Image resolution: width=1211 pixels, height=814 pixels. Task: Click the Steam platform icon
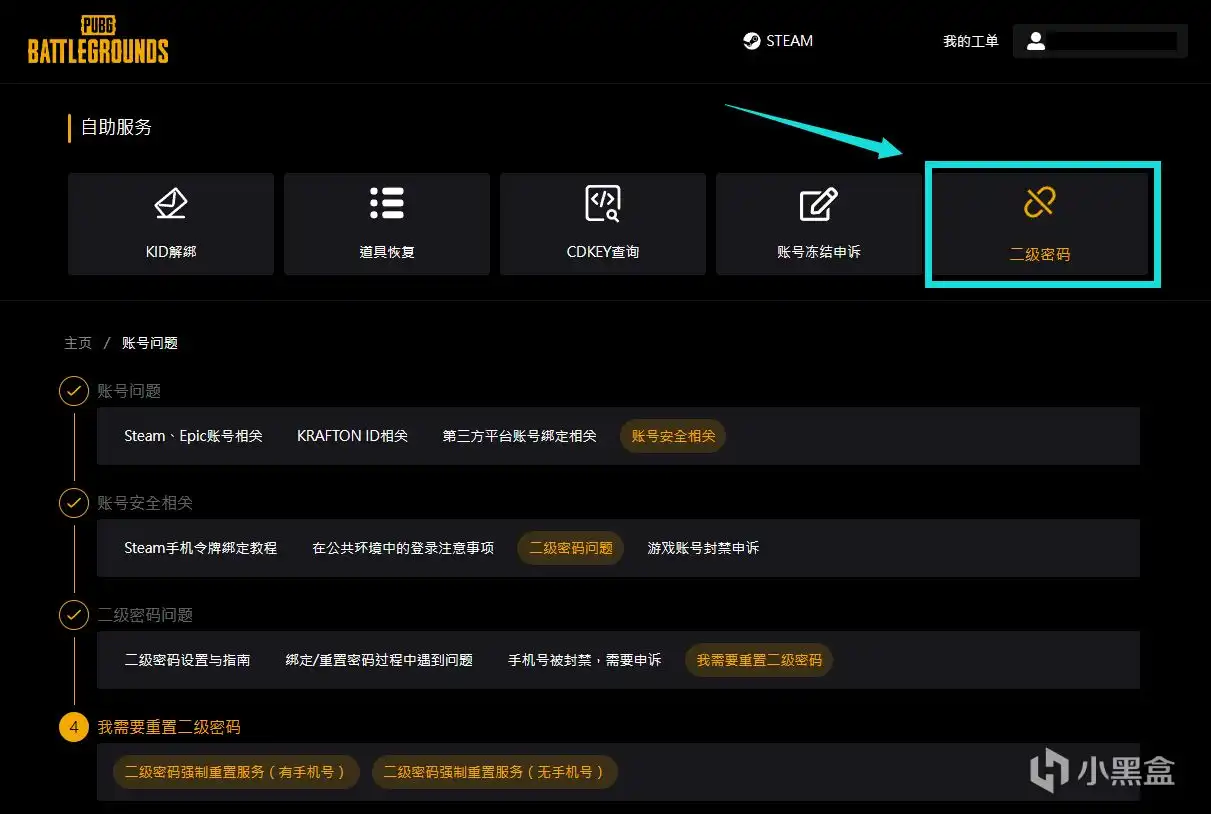(752, 41)
